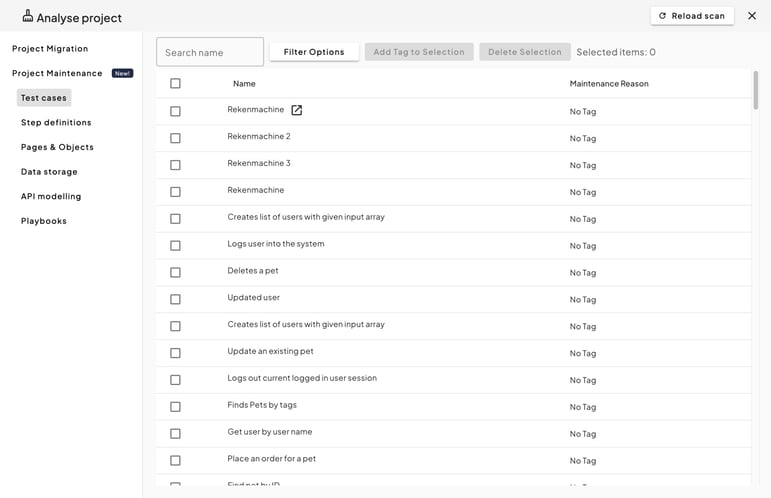Screen dimensions: 771x498
Task: Click 'No Tag' in 'Get user by user name' row
Action: (x=583, y=434)
